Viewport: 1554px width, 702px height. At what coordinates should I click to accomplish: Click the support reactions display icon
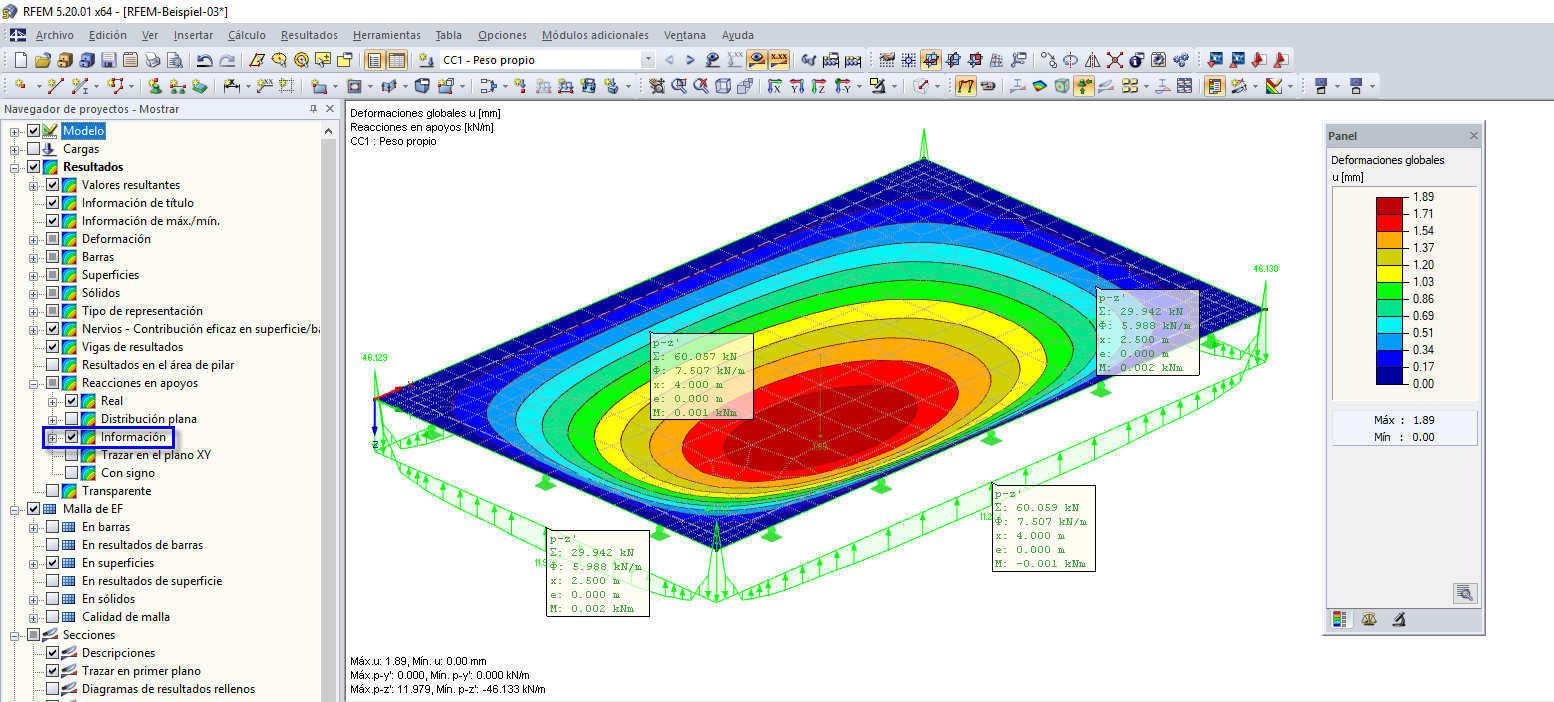click(x=1084, y=87)
